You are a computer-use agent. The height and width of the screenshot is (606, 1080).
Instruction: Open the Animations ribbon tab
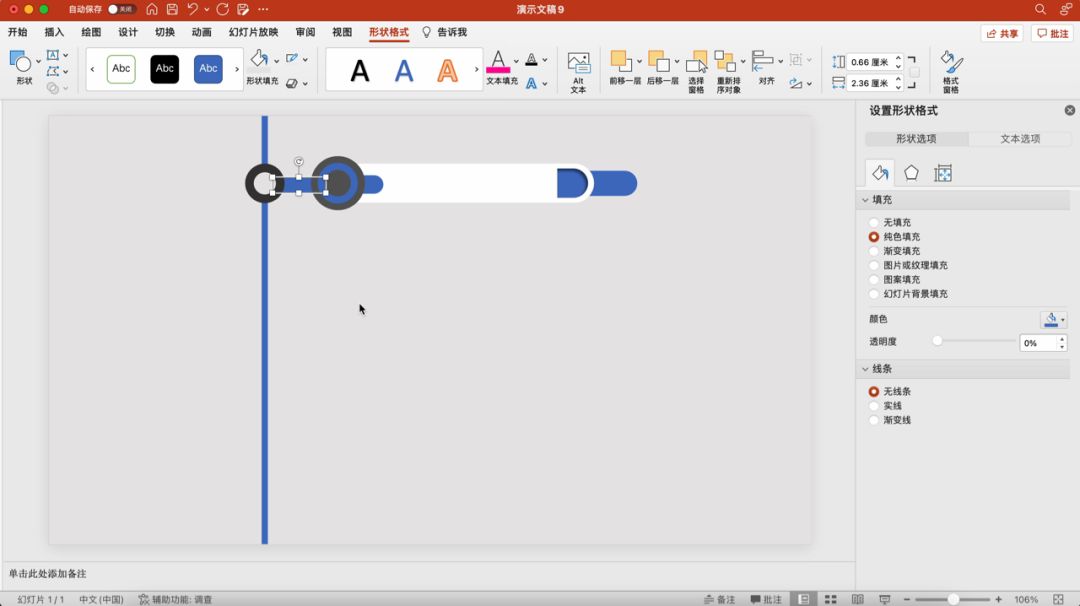(202, 32)
